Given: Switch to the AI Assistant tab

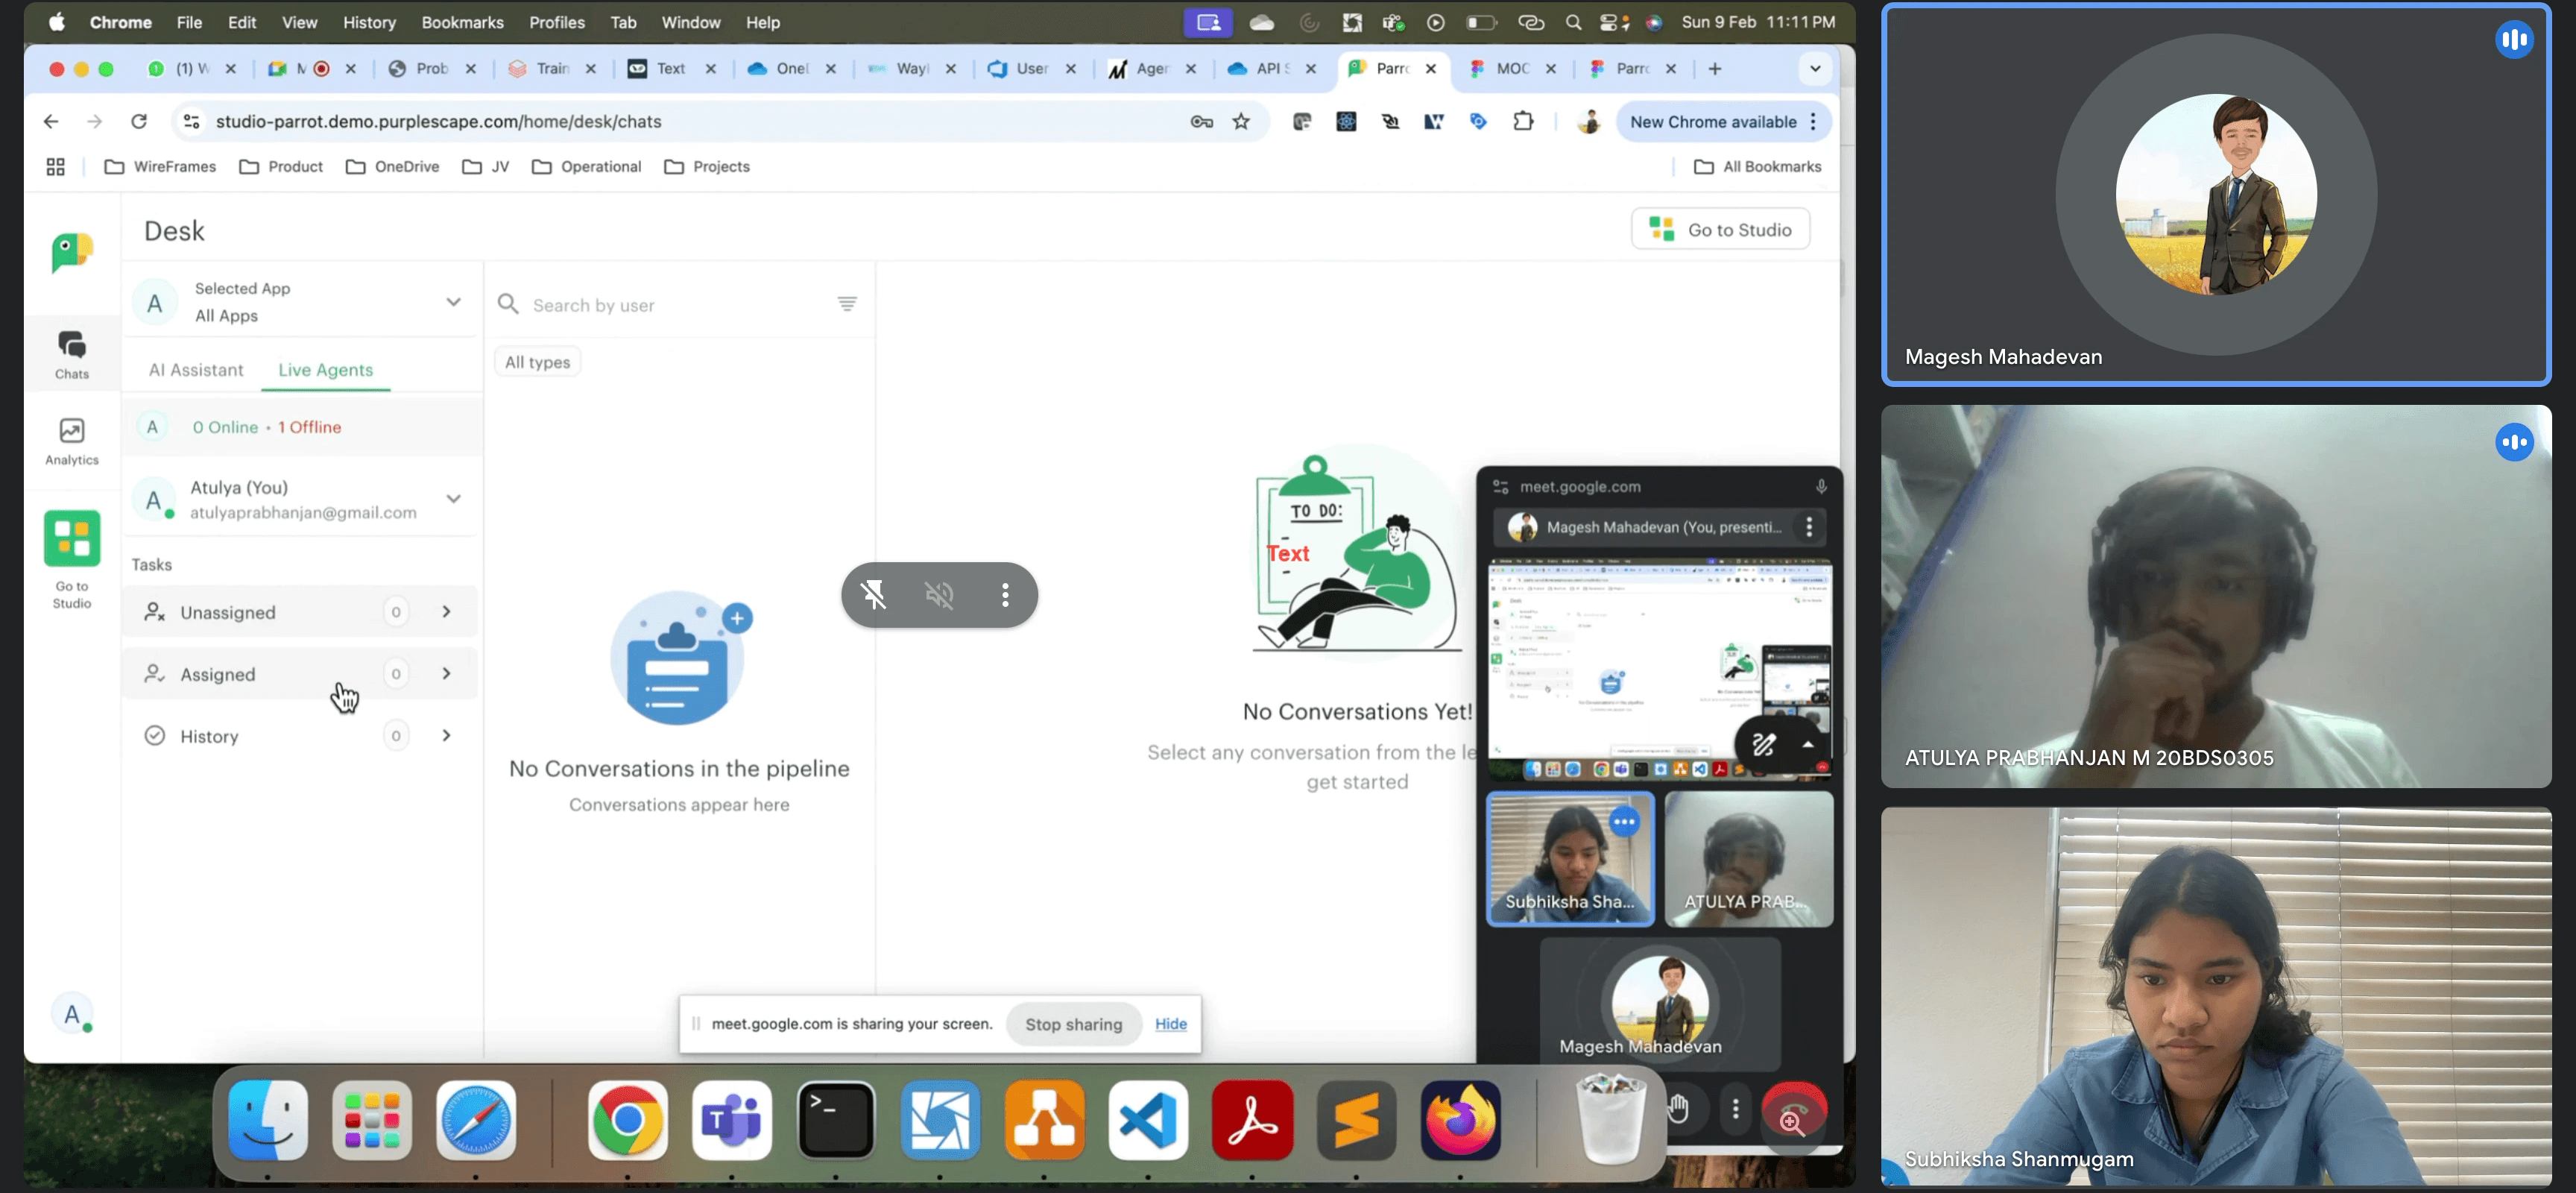Looking at the screenshot, I should pyautogui.click(x=196, y=370).
